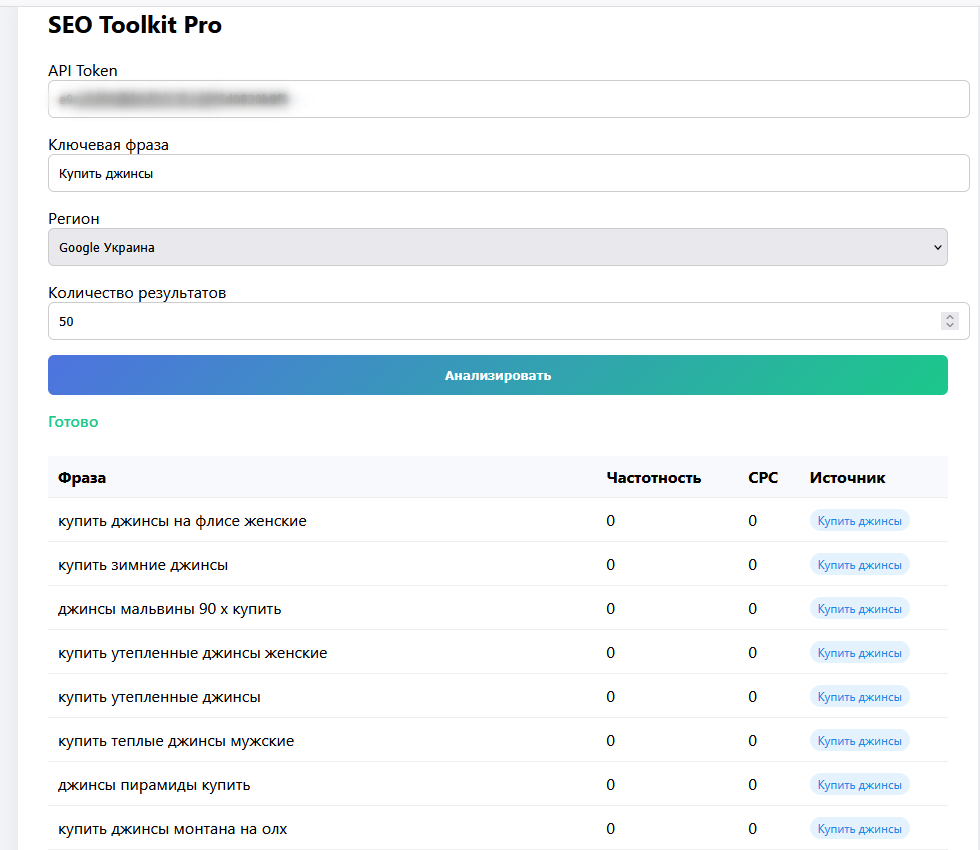Viewport: 980px width, 850px height.
Task: Click the Источник column header
Action: click(847, 478)
